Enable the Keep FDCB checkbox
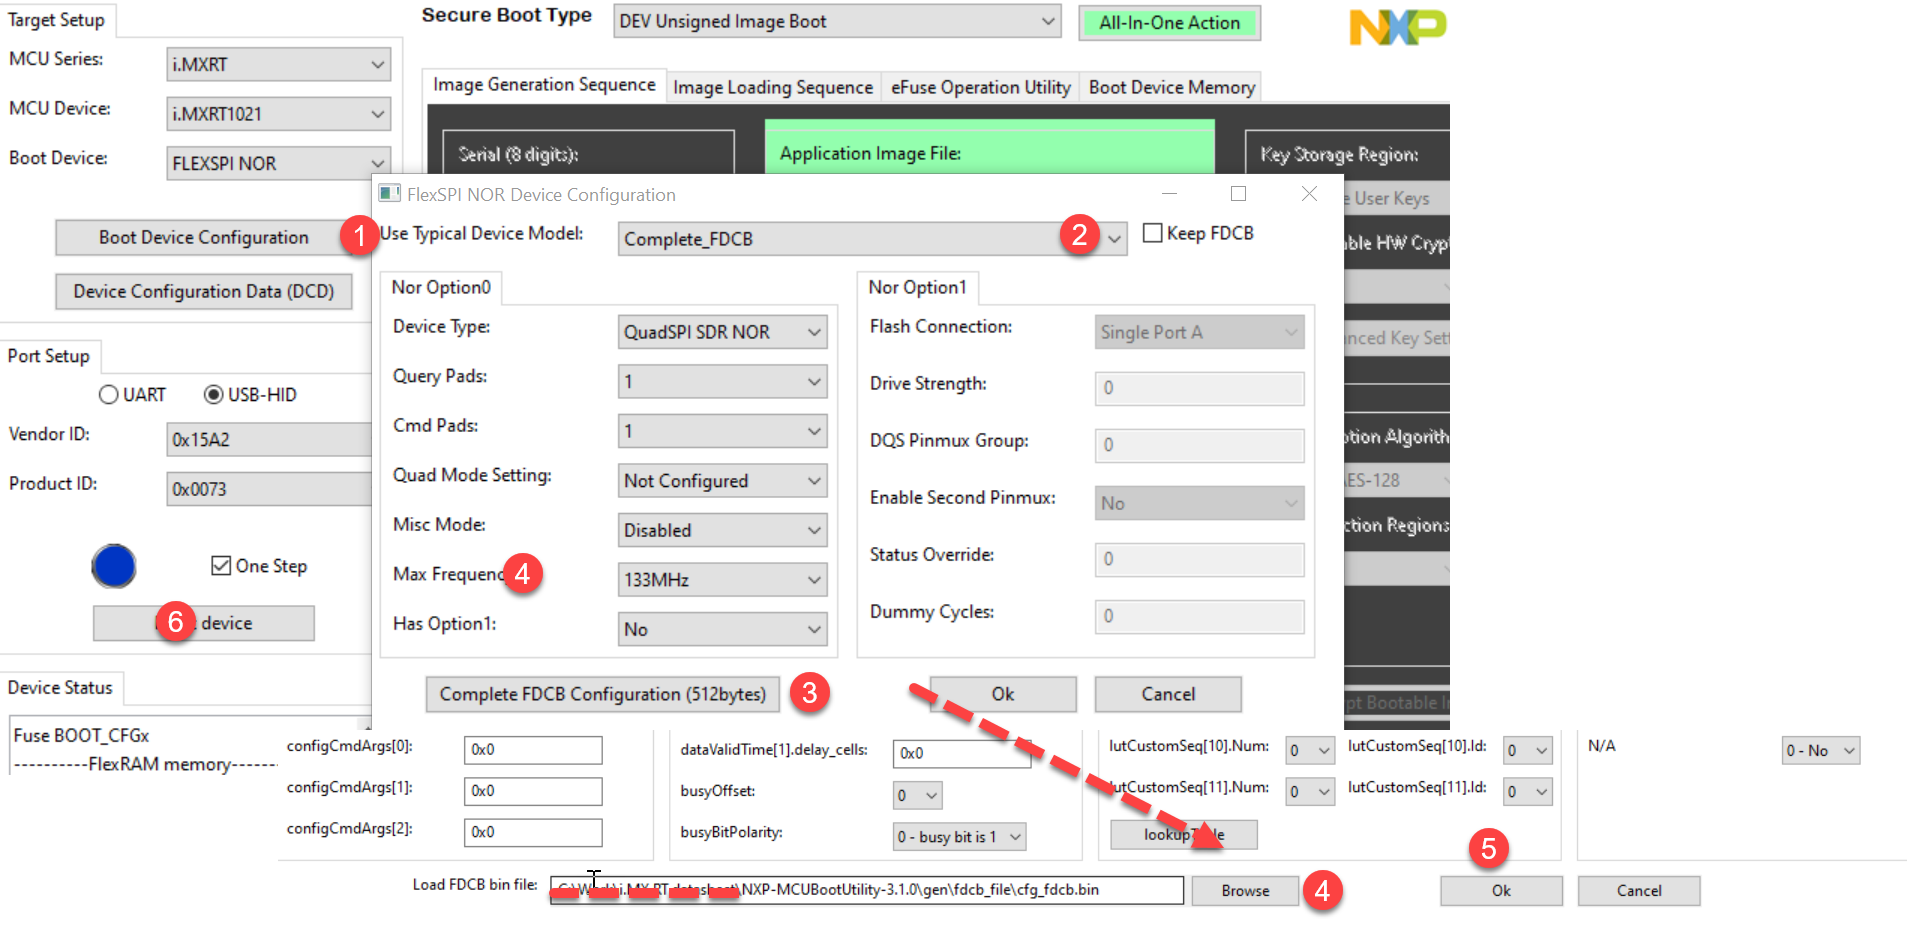This screenshot has height=932, width=1907. 1153,232
